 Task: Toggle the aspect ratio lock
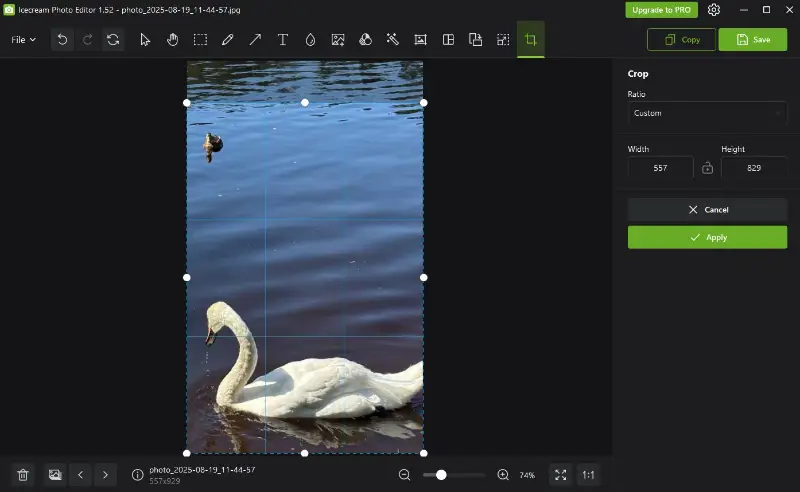point(707,168)
